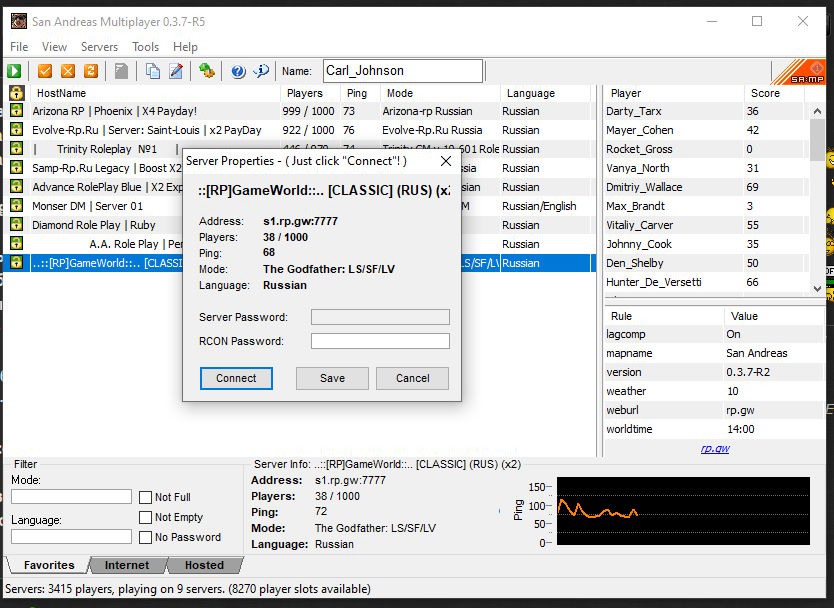This screenshot has height=608, width=834.
Task: Click the blue question mark Help icon
Action: click(238, 71)
